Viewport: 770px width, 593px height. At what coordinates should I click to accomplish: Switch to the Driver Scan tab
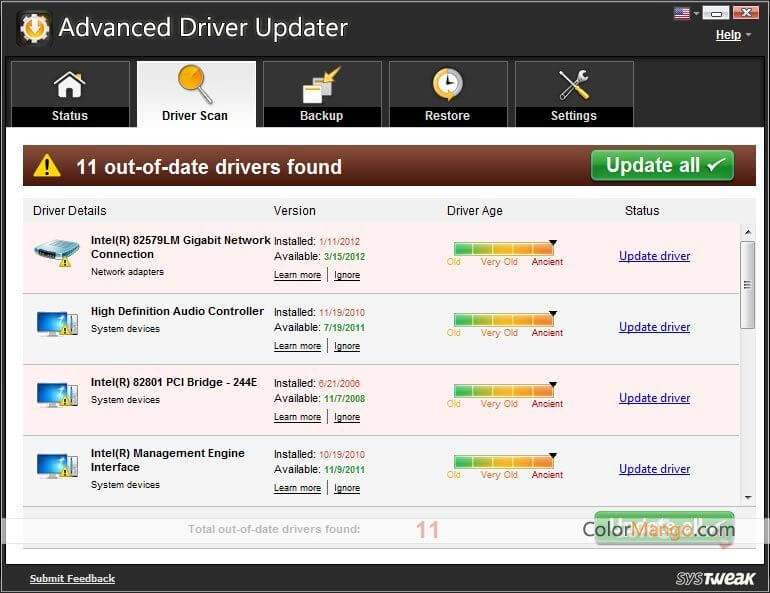click(x=195, y=95)
